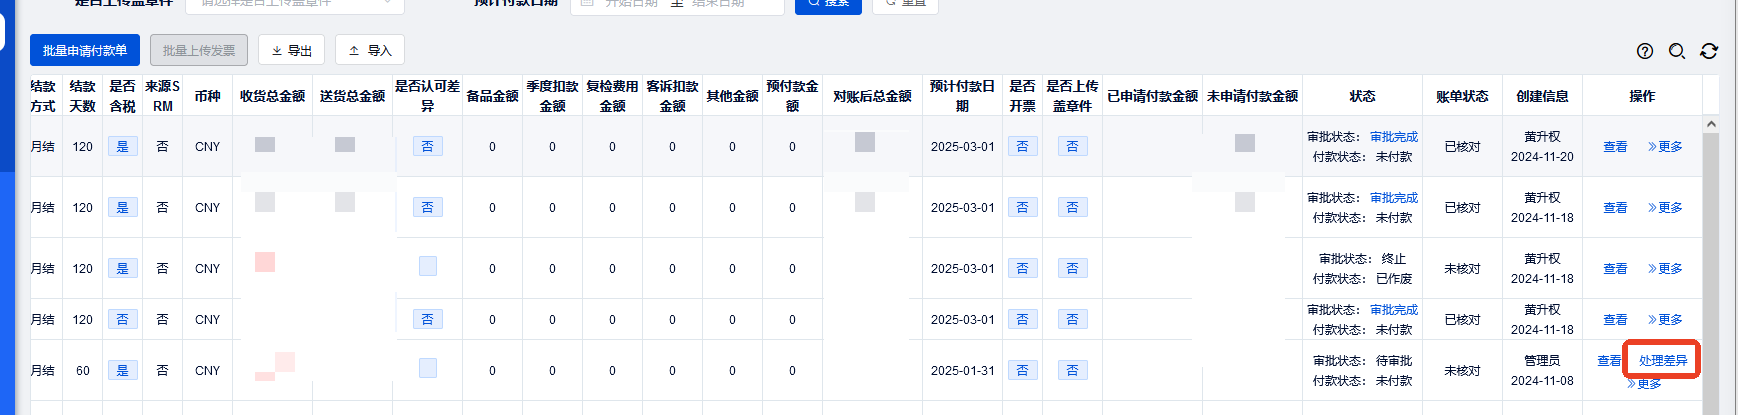
Task: Click the 是否上传盖章件 column header
Action: point(1072,96)
